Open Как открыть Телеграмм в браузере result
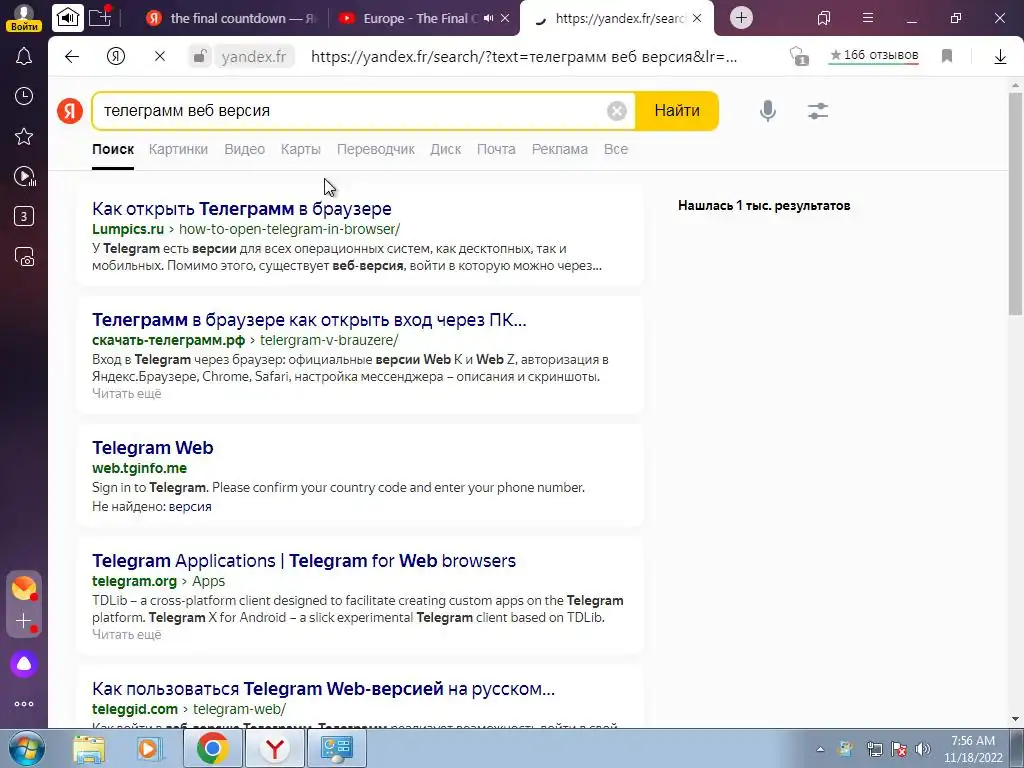This screenshot has width=1024, height=768. point(242,208)
